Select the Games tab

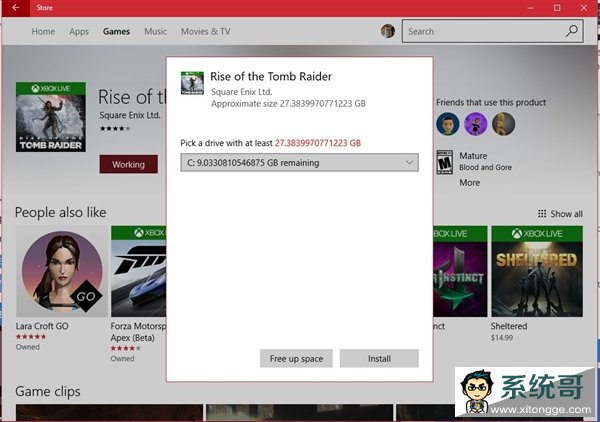pyautogui.click(x=116, y=31)
